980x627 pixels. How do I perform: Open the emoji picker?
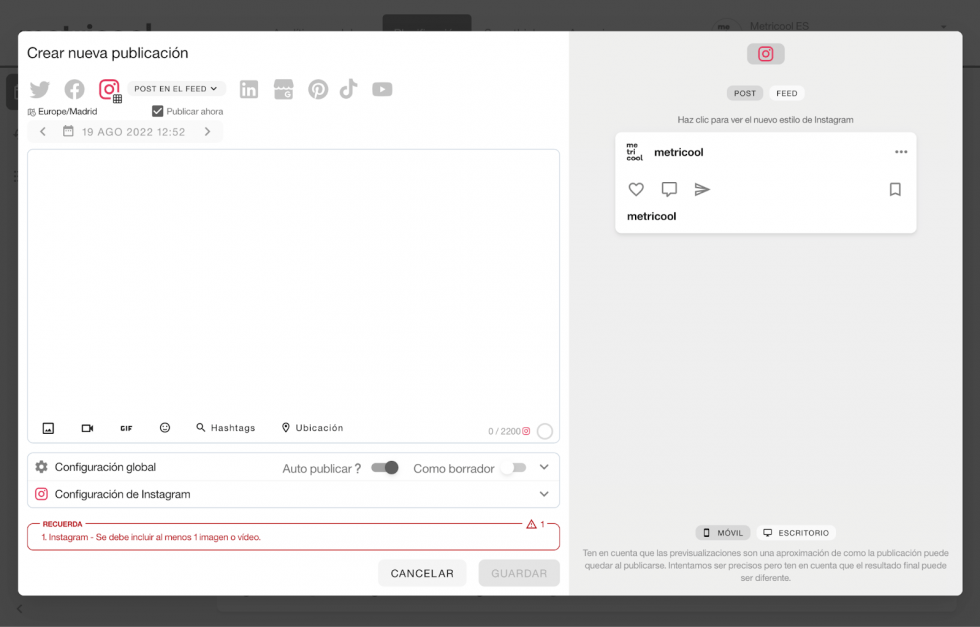[164, 427]
